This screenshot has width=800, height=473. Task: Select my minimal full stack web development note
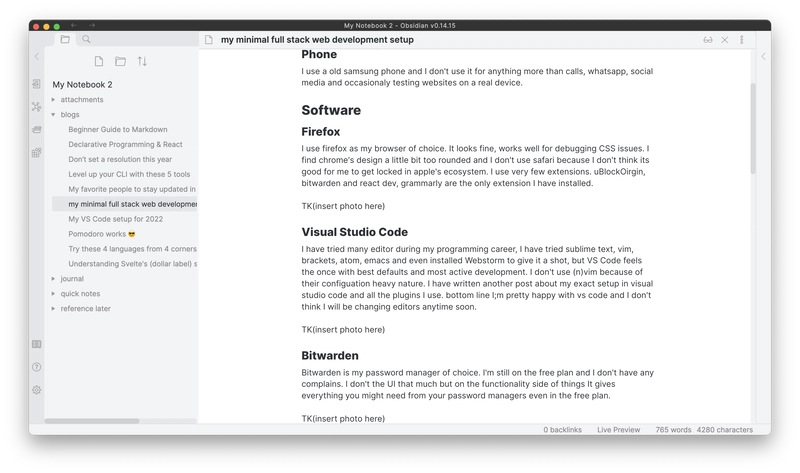(x=125, y=204)
